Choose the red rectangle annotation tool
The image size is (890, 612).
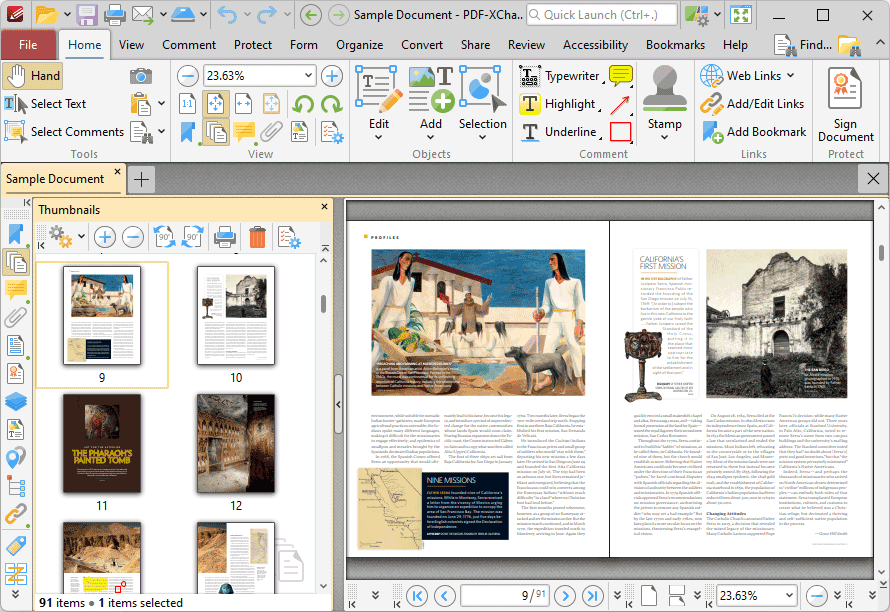tap(620, 132)
